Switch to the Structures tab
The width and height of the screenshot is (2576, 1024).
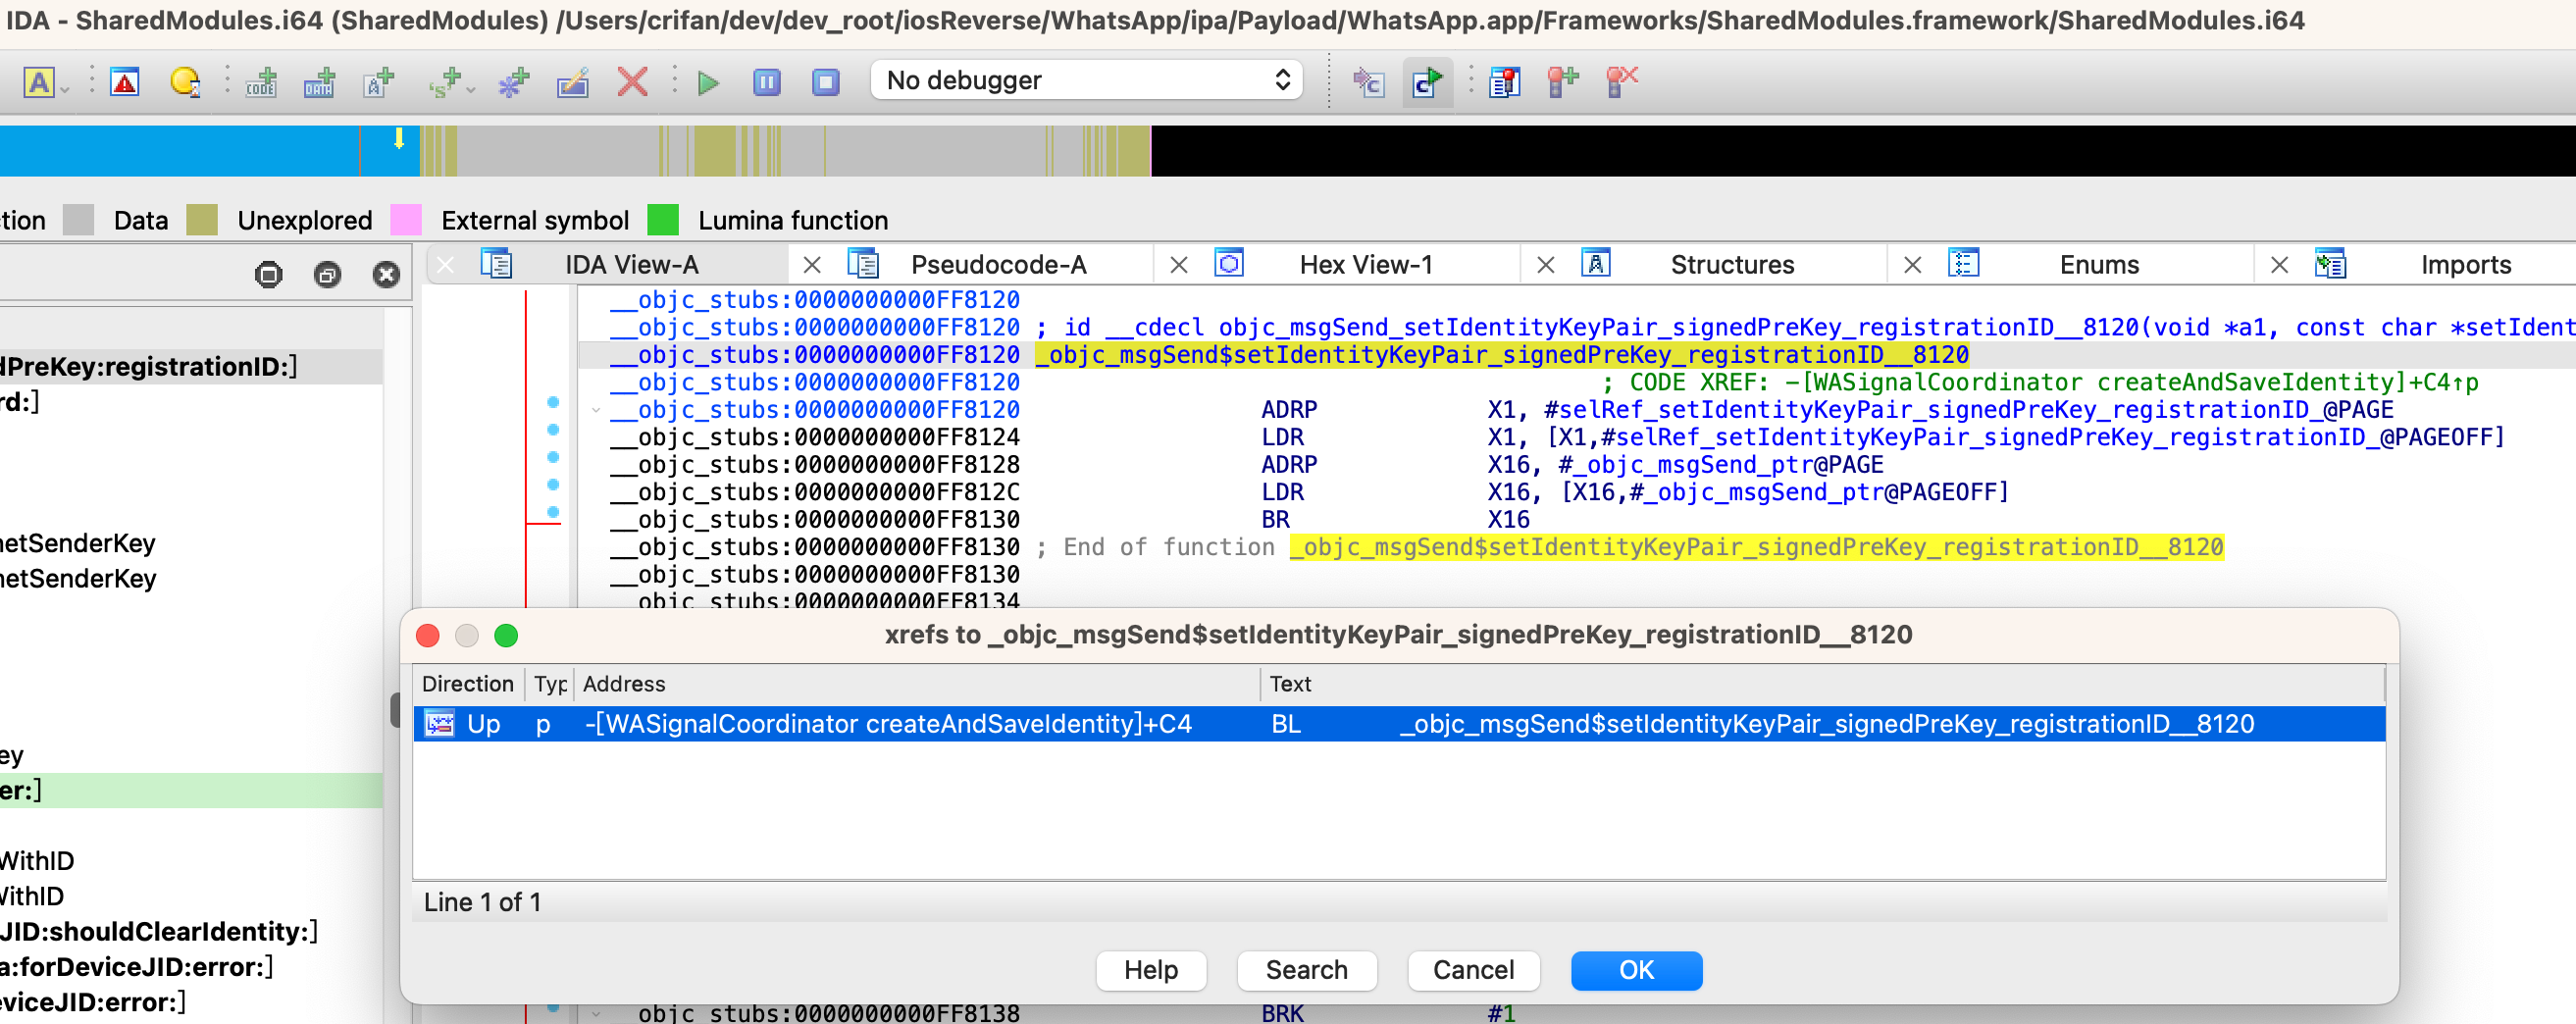pos(1732,265)
